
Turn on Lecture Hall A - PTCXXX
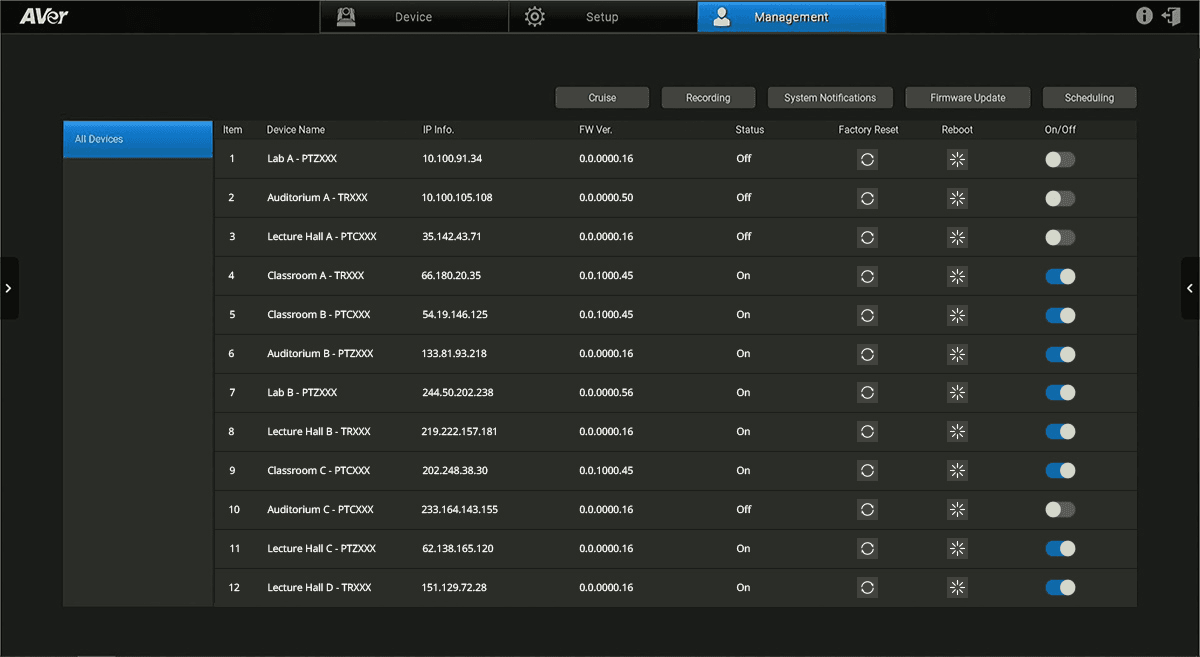1060,237
